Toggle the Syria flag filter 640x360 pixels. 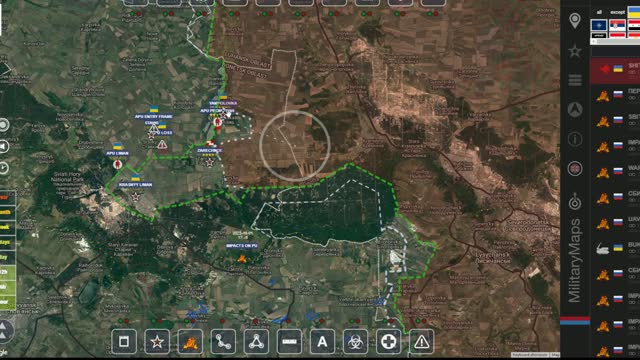(x=634, y=25)
